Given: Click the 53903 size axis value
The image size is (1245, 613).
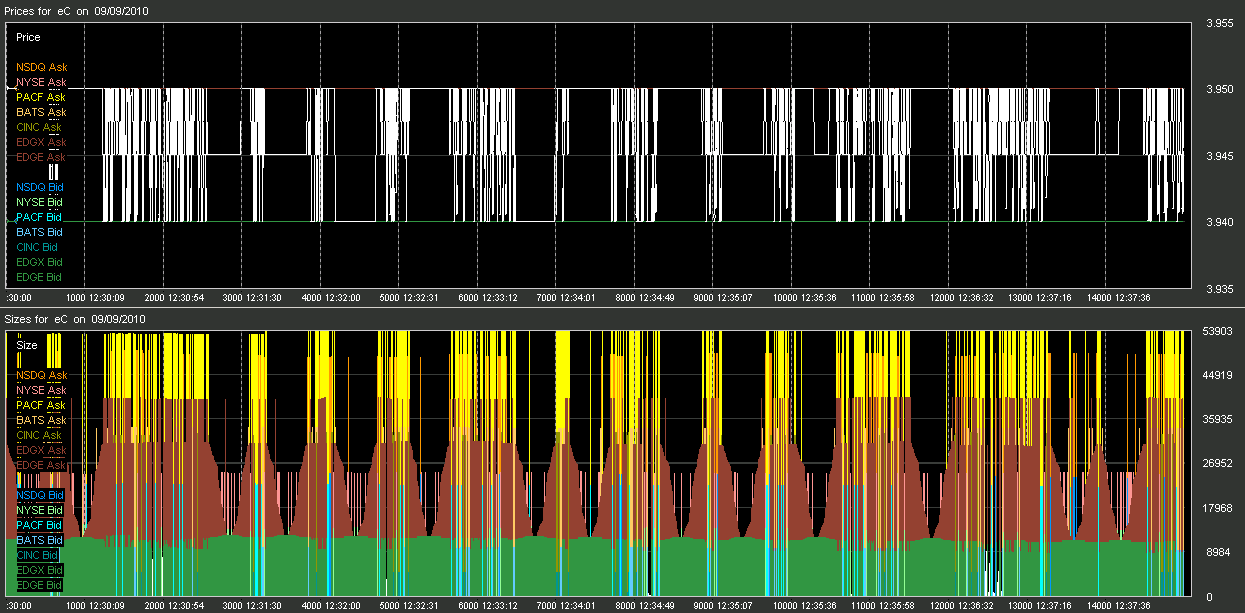Looking at the screenshot, I should coord(1221,332).
